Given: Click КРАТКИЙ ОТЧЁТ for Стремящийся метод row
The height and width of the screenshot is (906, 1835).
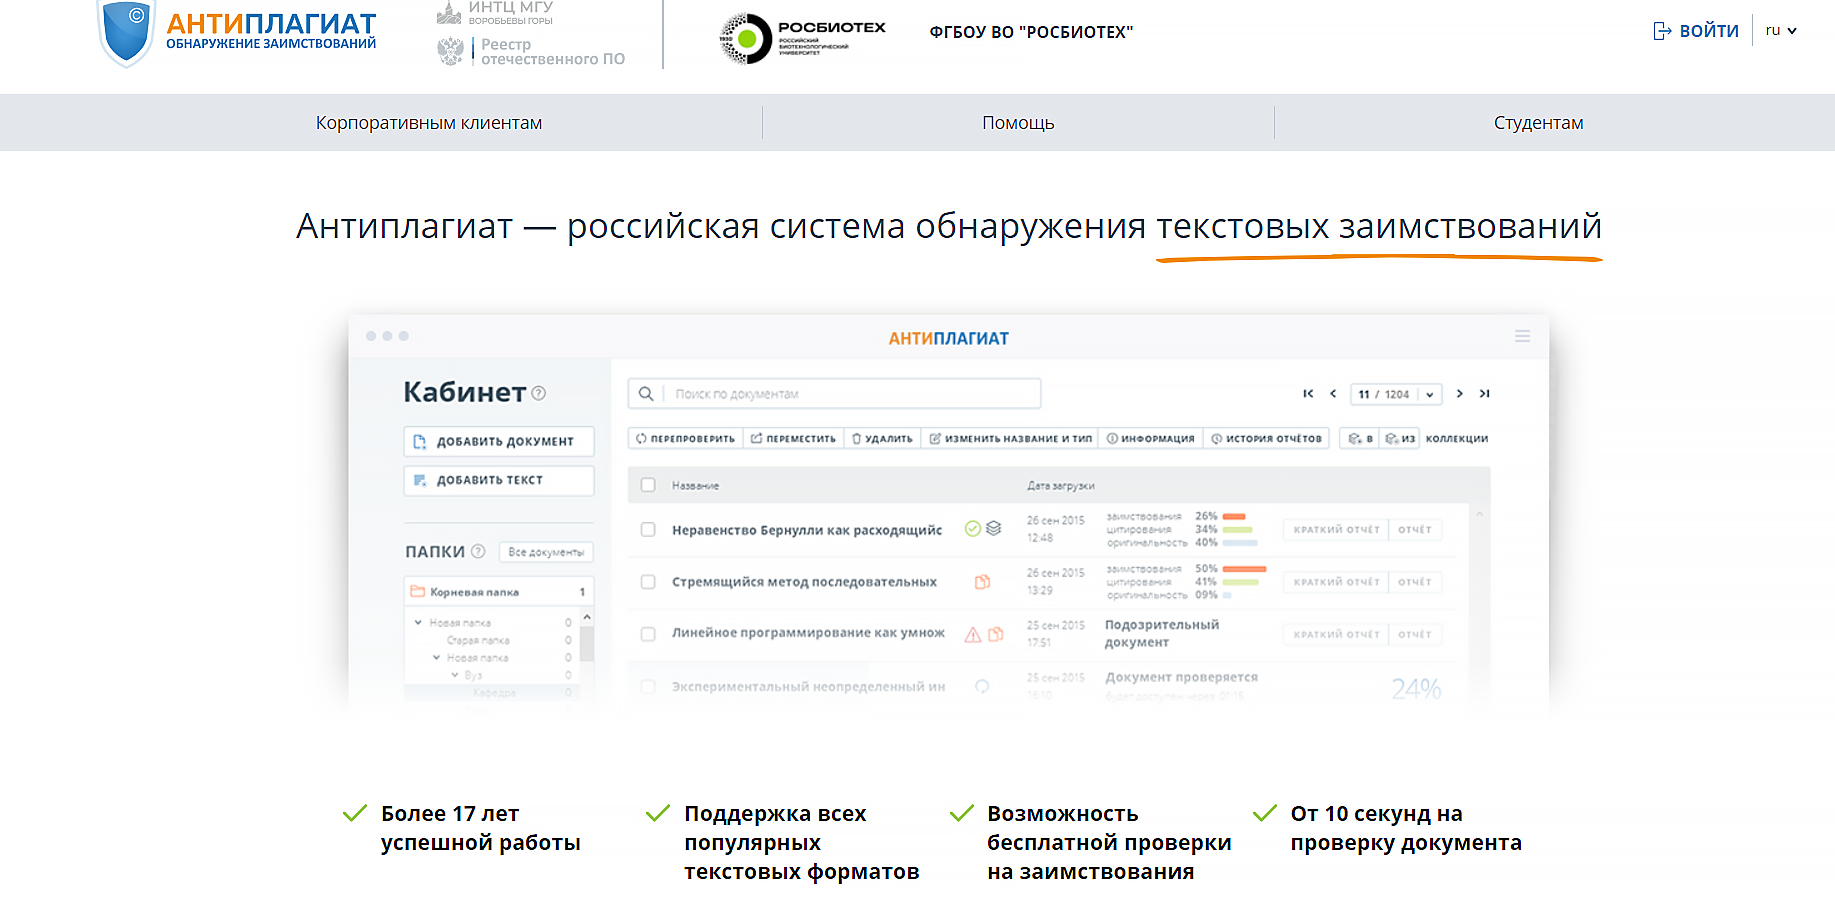Looking at the screenshot, I should (x=1336, y=582).
